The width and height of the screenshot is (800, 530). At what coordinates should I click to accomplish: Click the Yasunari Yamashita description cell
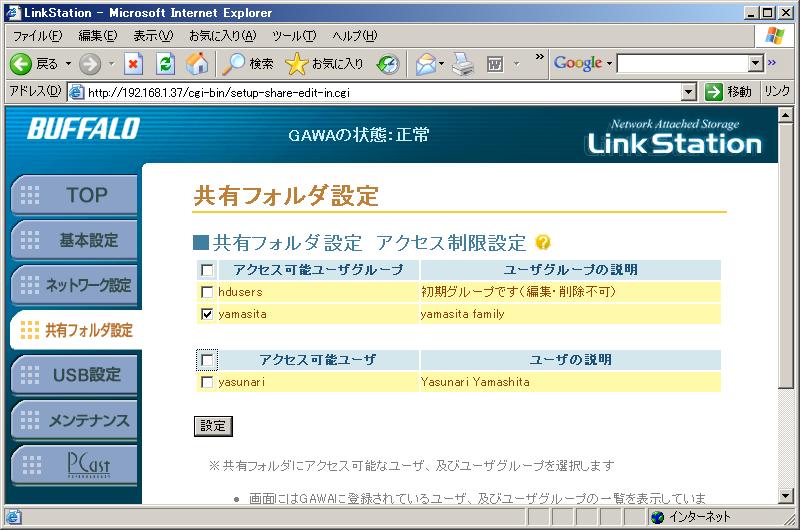570,382
